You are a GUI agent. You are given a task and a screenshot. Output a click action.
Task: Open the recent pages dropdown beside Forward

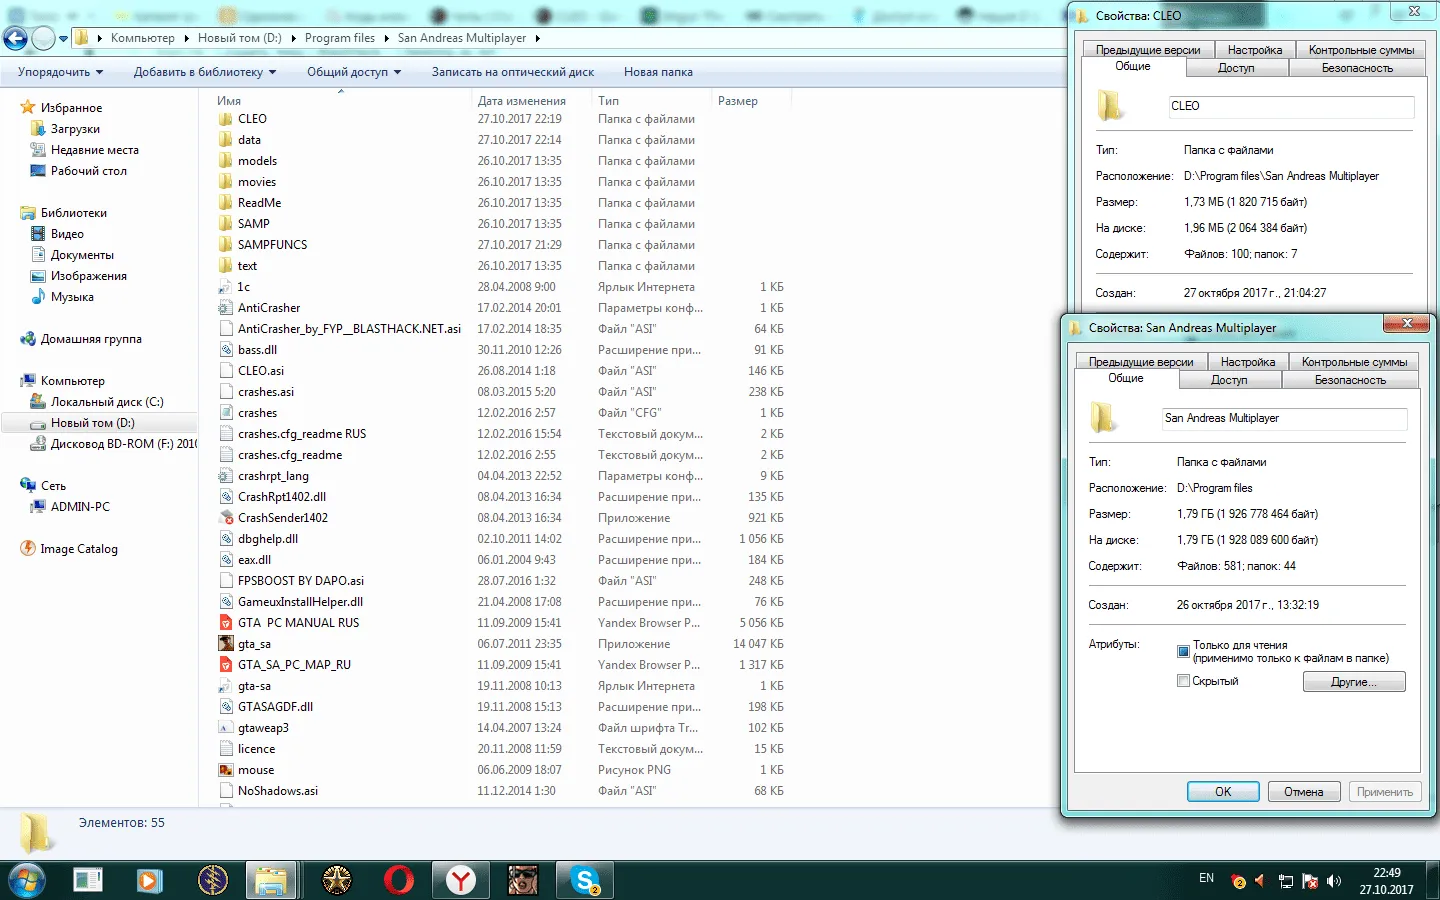click(x=64, y=39)
